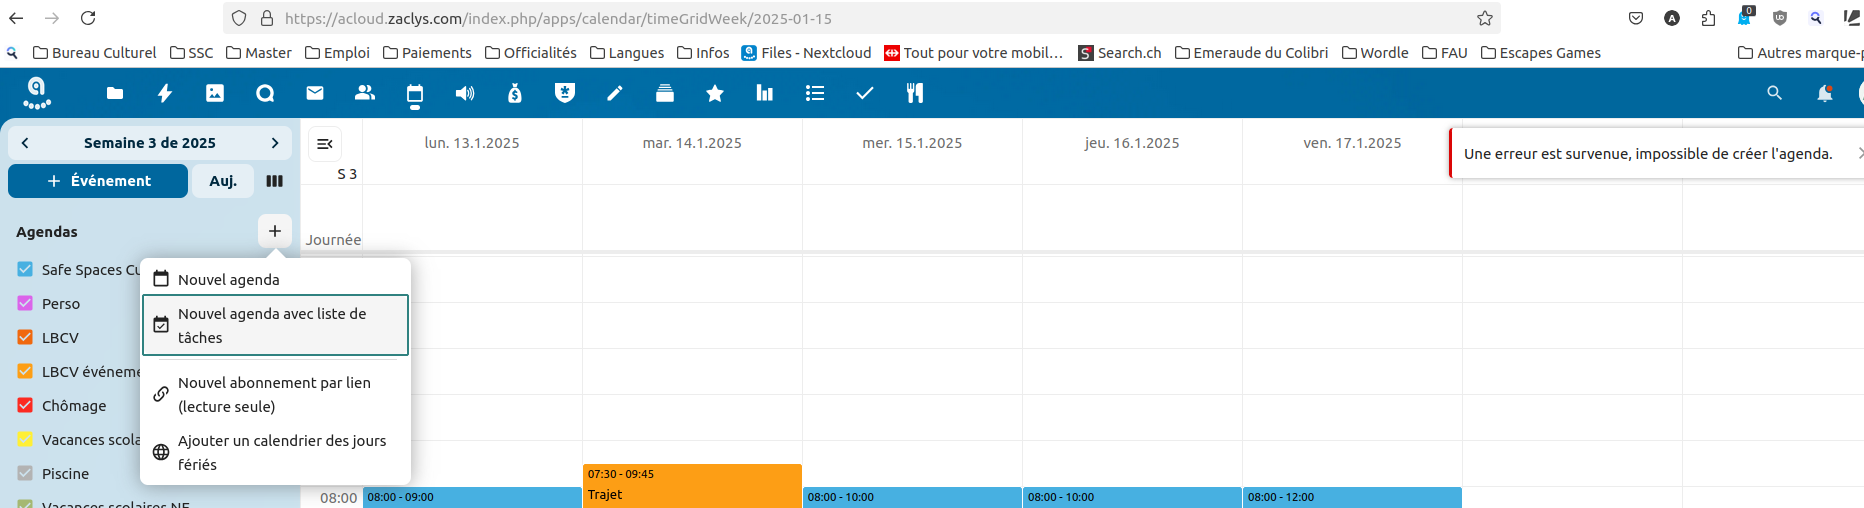Click the '+ Événement' button
Viewport: 1864px width, 508px height.
(x=98, y=181)
